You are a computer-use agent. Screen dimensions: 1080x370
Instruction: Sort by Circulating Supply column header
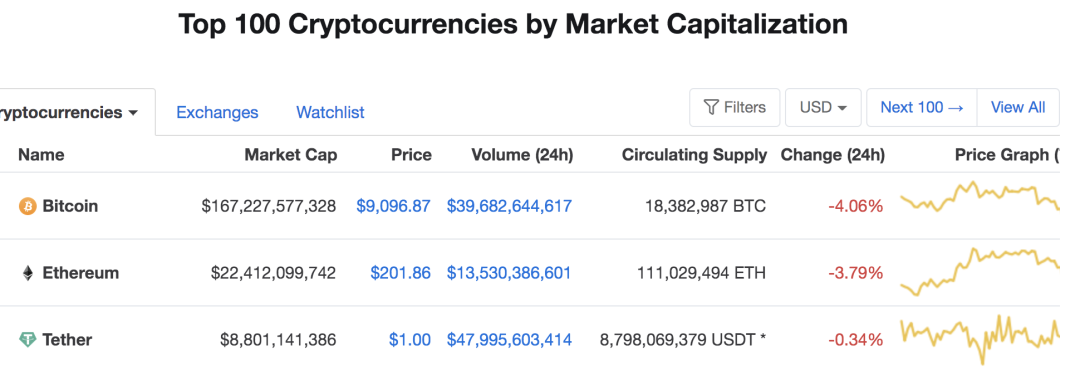click(x=694, y=155)
